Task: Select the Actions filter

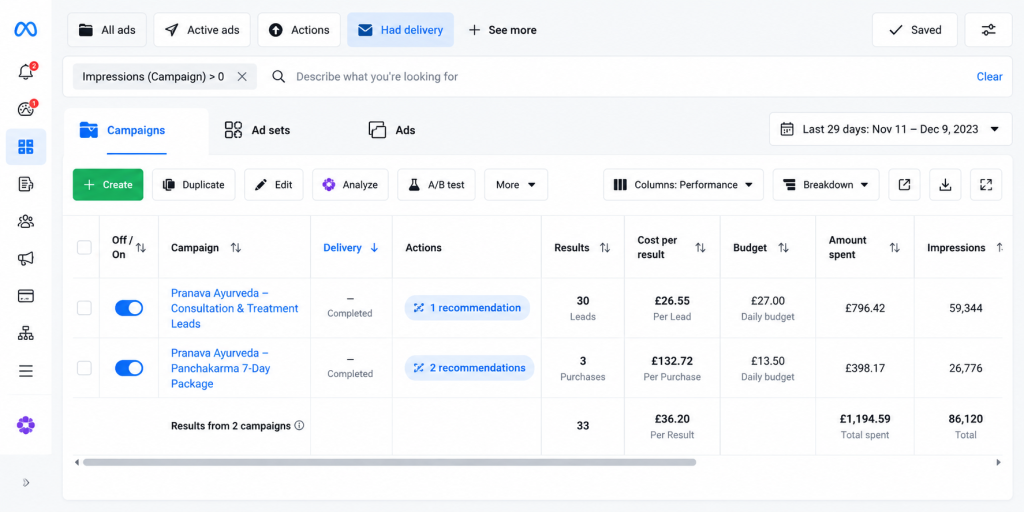Action: [x=299, y=30]
